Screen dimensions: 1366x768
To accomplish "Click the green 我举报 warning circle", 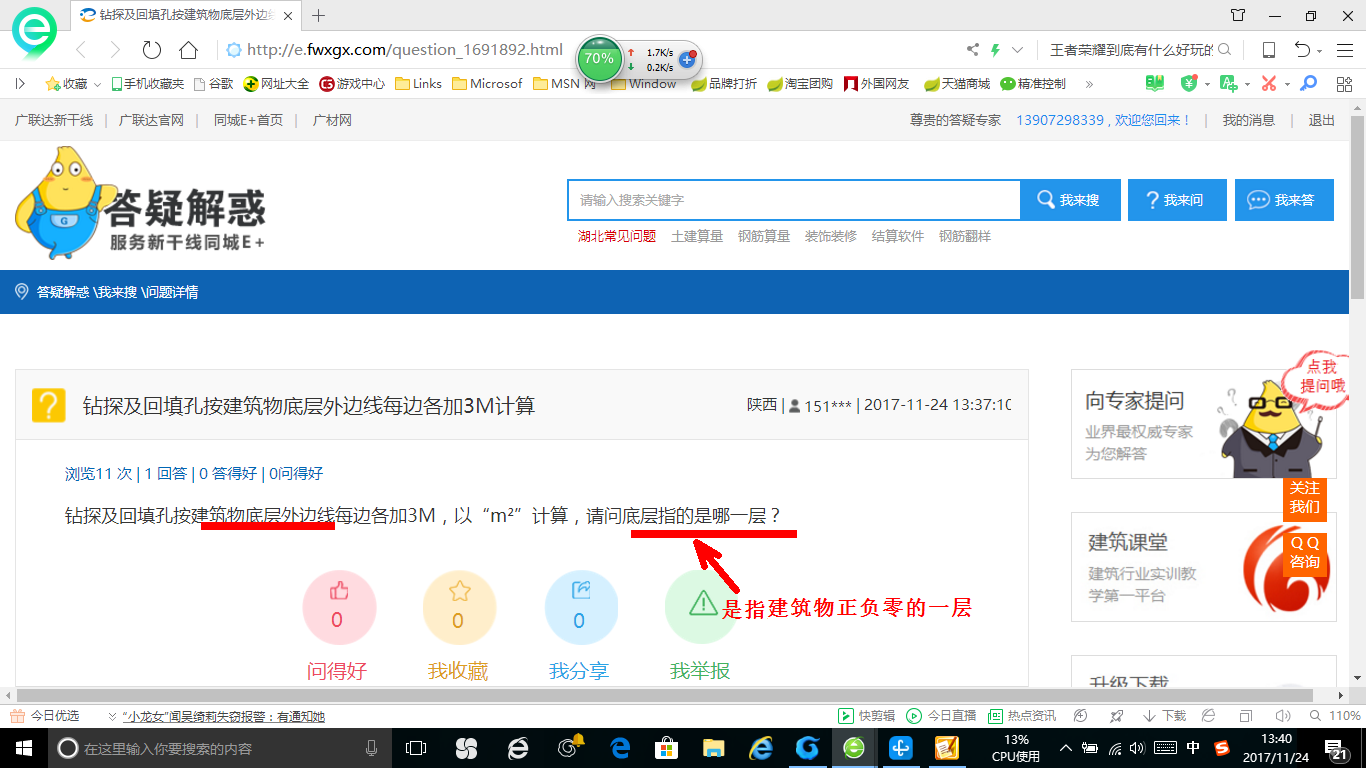I will (701, 607).
